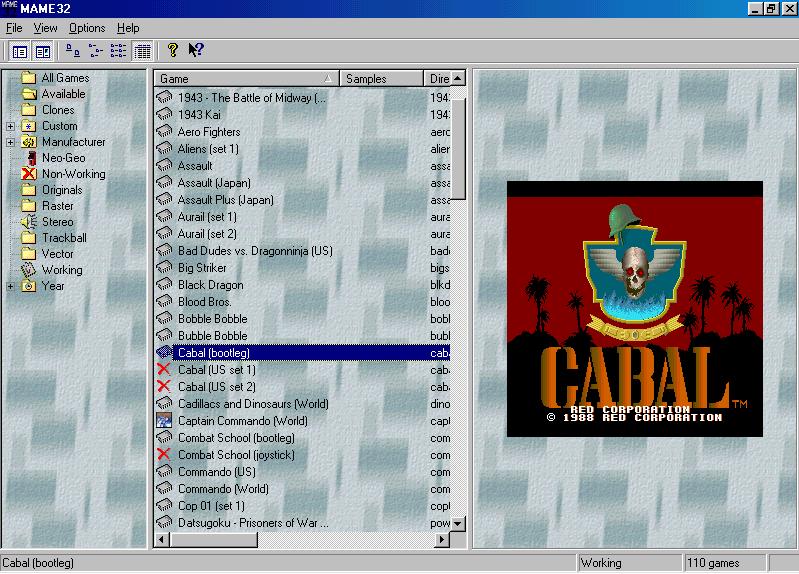Select the Stereo speaker icon folder

(29, 222)
